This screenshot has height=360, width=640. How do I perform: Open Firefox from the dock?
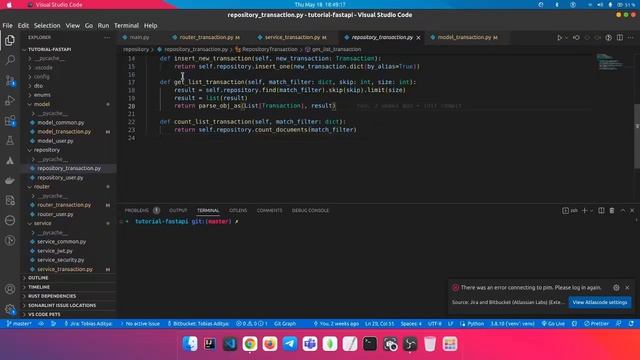point(270,344)
